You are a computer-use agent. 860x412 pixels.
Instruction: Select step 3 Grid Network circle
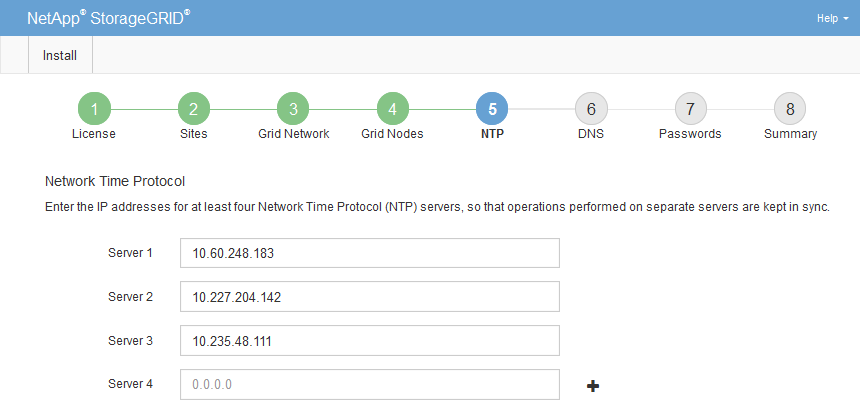(x=293, y=108)
